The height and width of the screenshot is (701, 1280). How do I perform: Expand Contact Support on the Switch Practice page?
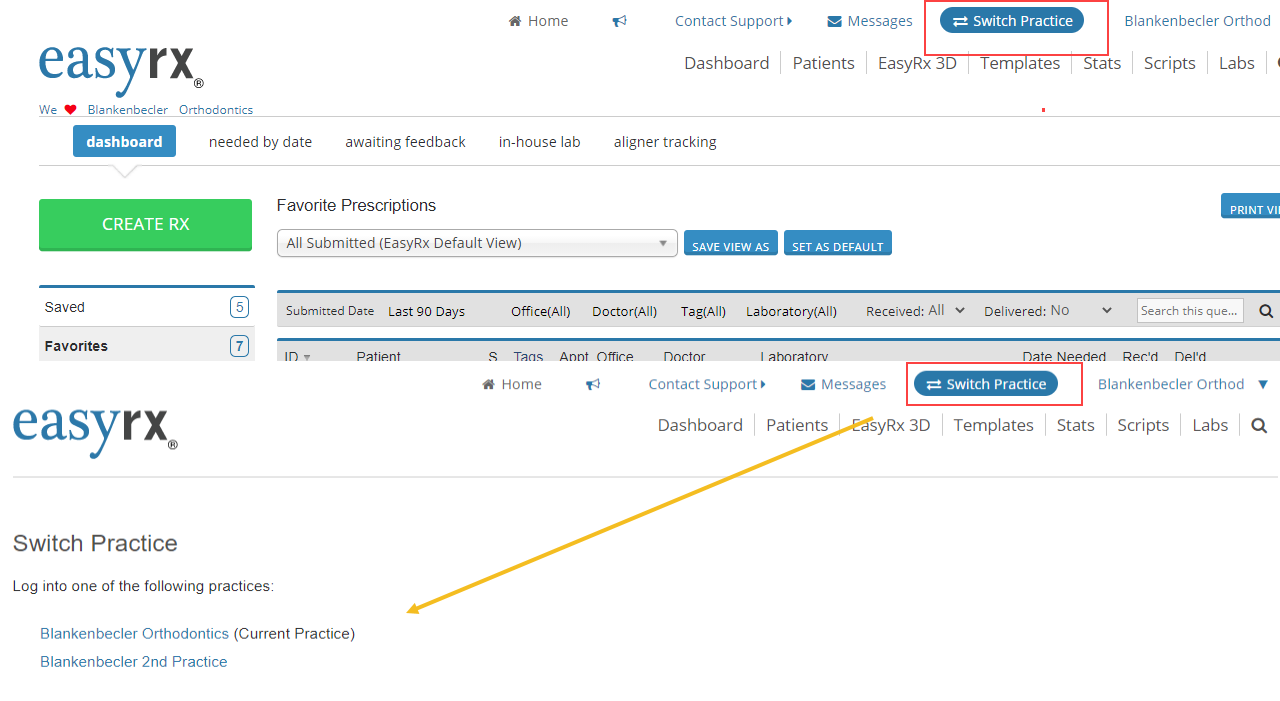pyautogui.click(x=707, y=384)
